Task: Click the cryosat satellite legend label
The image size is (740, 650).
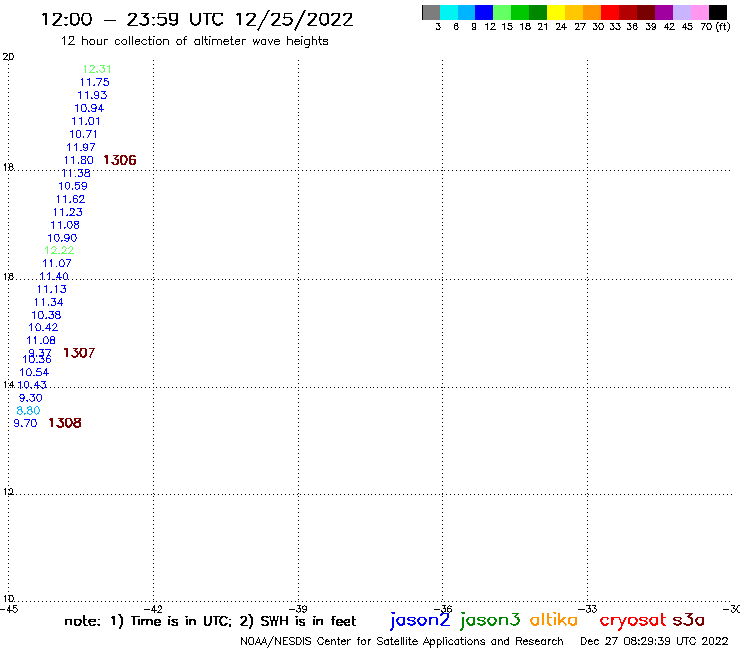Action: tap(632, 621)
